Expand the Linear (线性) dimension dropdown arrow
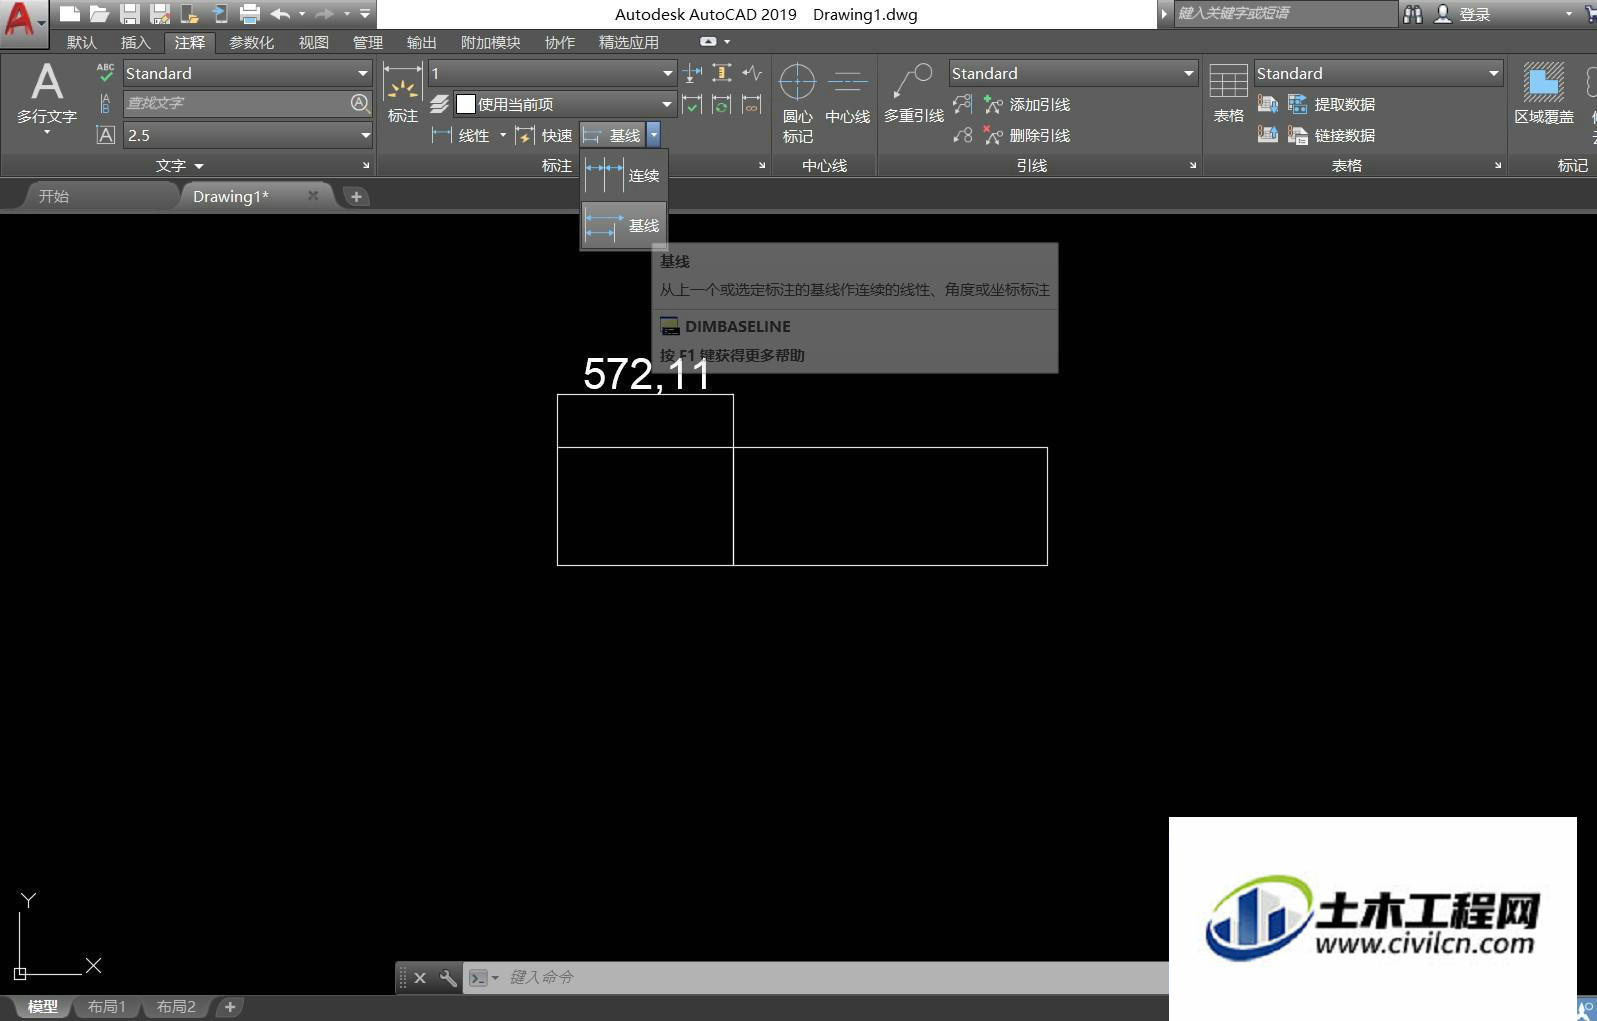This screenshot has width=1597, height=1021. [x=503, y=135]
